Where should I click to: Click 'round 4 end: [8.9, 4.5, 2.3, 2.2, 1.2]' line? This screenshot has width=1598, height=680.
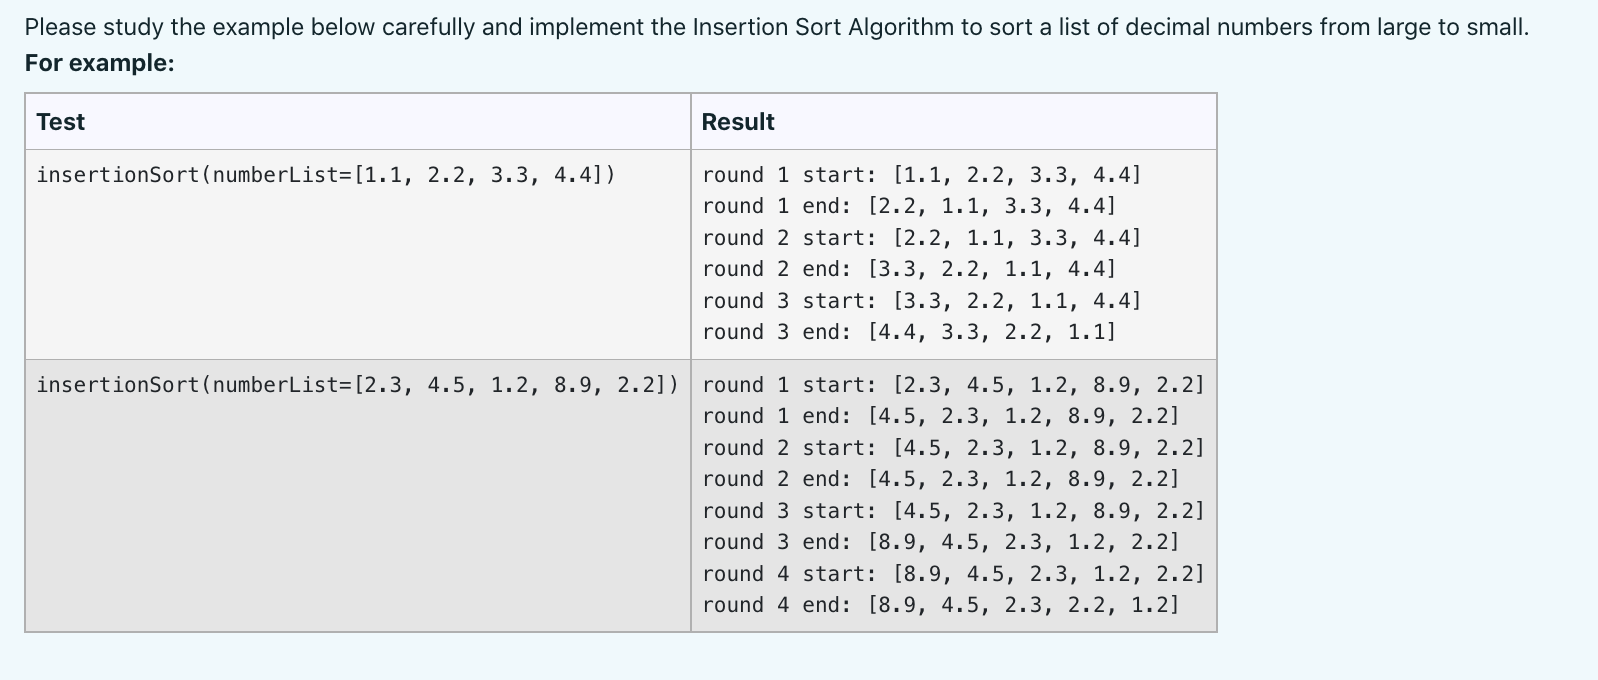coord(940,605)
